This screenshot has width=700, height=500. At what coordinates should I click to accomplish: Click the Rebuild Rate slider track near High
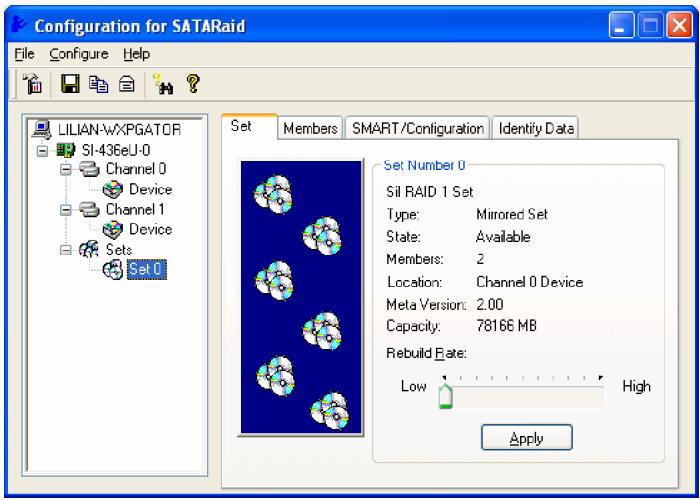596,396
